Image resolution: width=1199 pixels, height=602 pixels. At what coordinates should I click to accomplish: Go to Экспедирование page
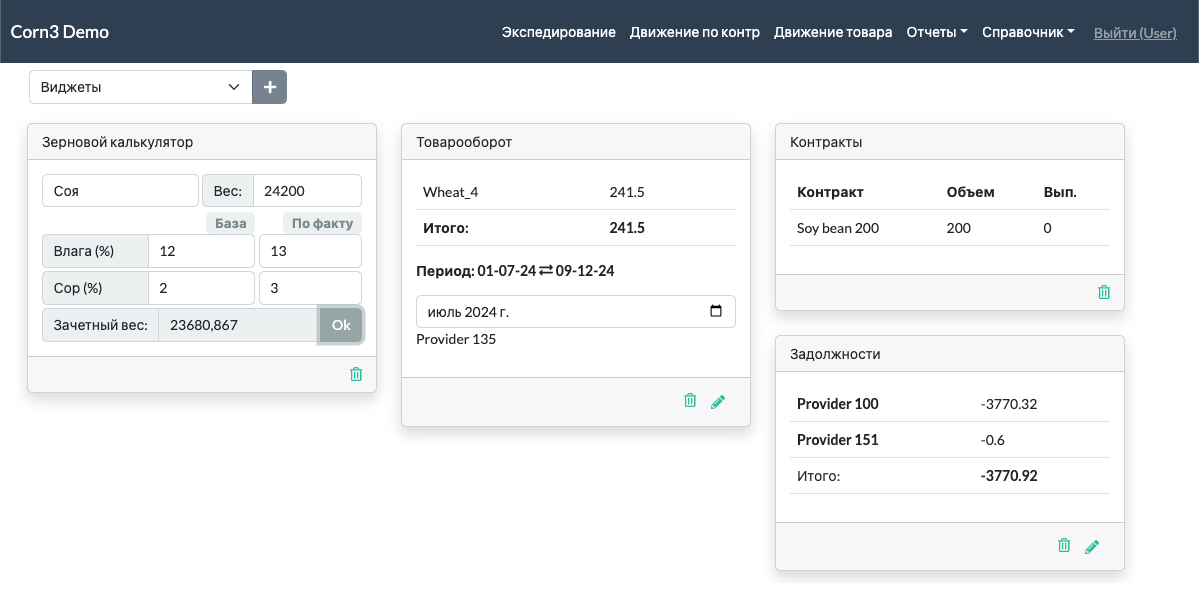(x=558, y=32)
